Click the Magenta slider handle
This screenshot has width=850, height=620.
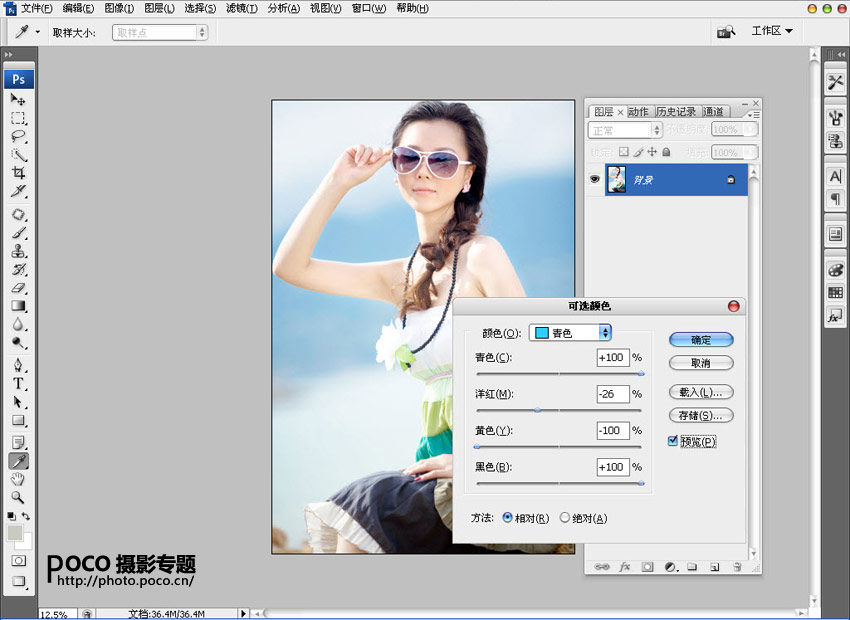click(538, 410)
